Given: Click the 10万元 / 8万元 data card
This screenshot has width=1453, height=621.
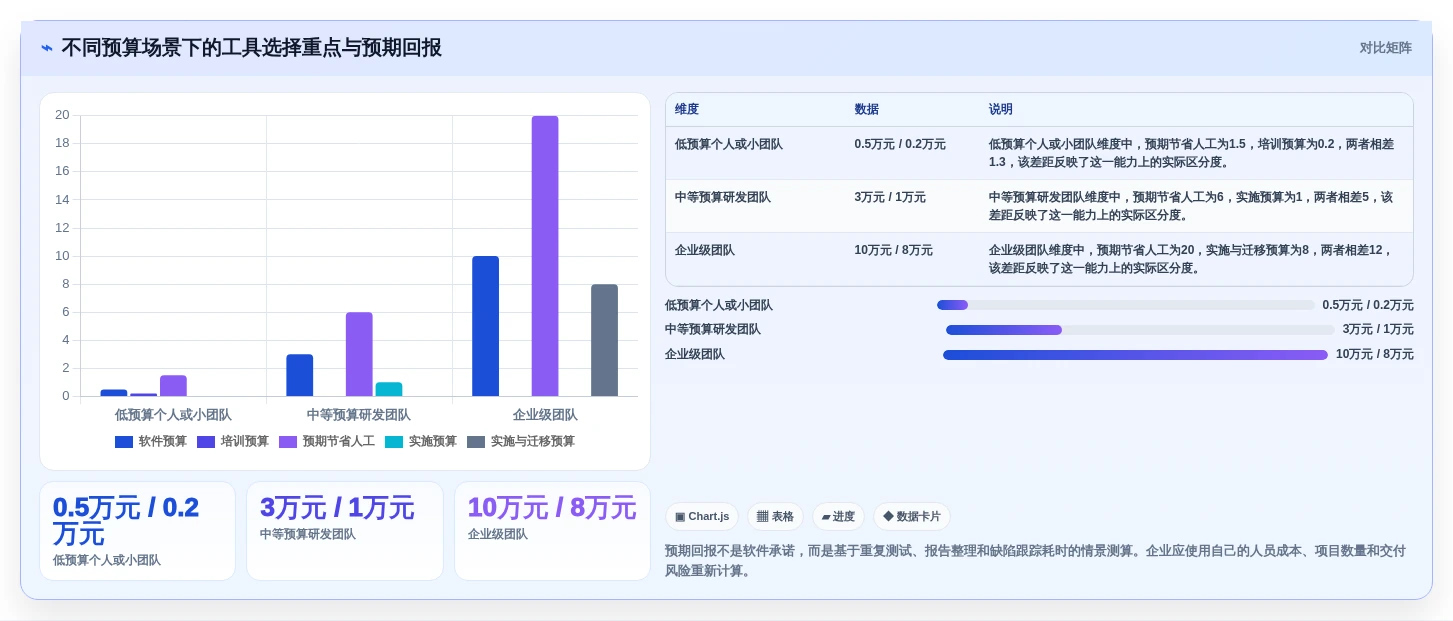Looking at the screenshot, I should [552, 531].
